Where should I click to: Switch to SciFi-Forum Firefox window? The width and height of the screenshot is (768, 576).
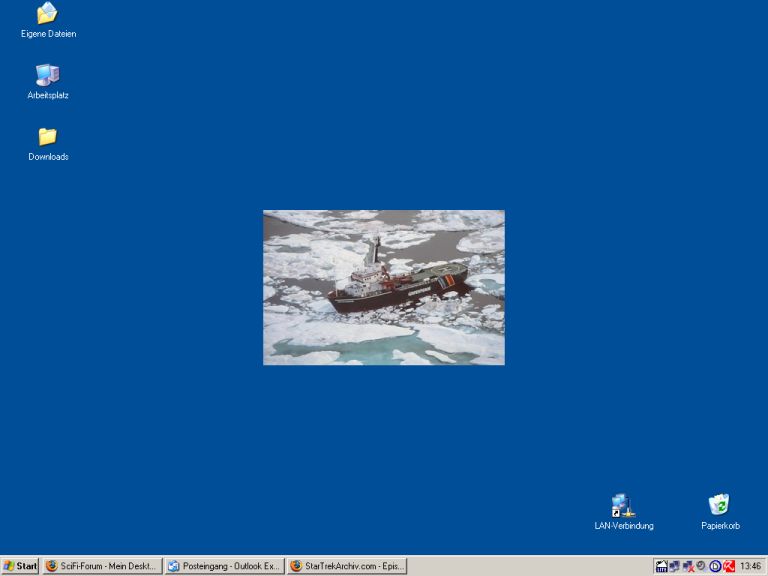point(102,566)
